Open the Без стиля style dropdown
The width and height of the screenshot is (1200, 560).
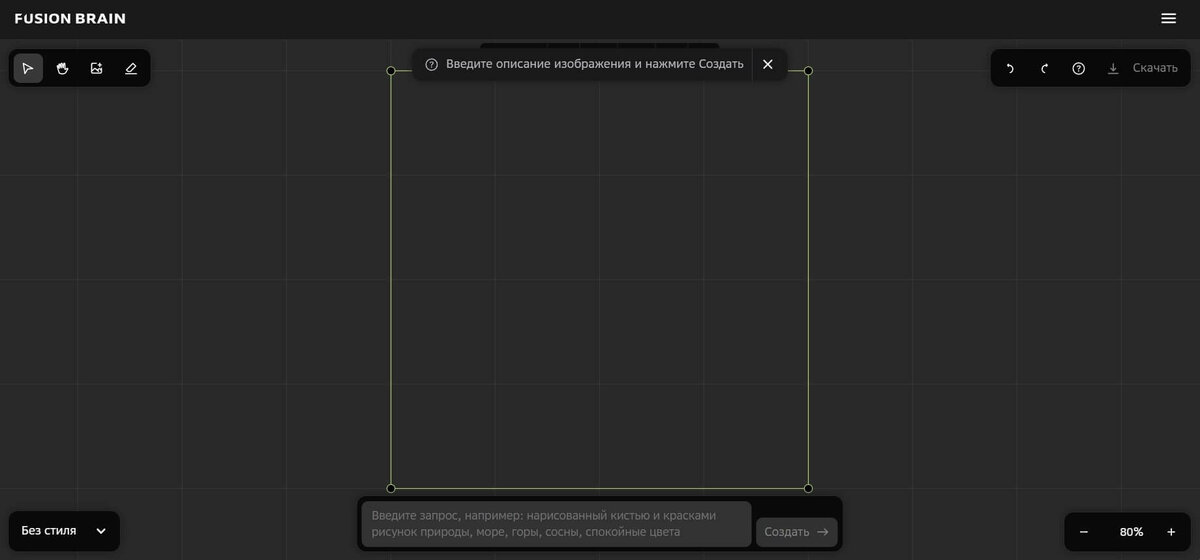64,531
